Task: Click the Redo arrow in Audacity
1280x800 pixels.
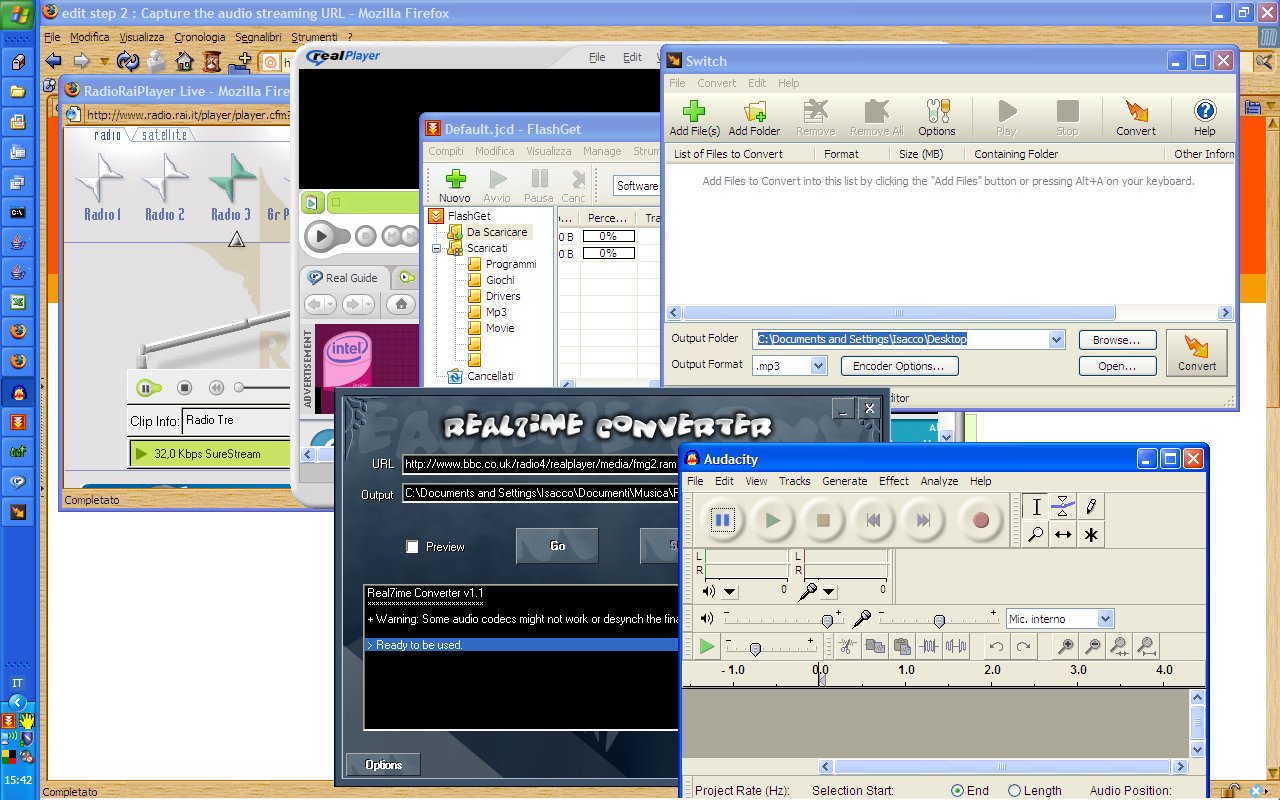Action: [1023, 647]
